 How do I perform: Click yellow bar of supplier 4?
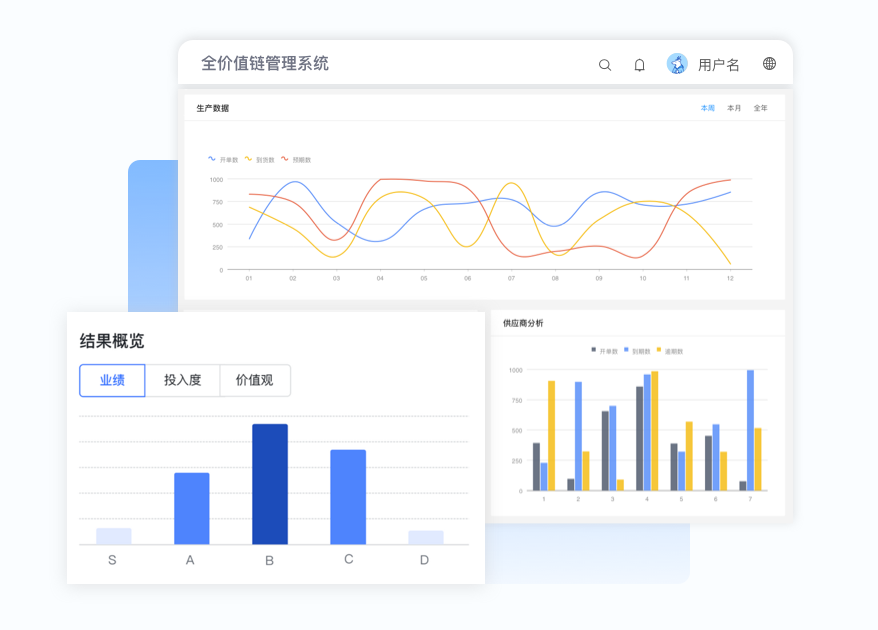coord(655,431)
